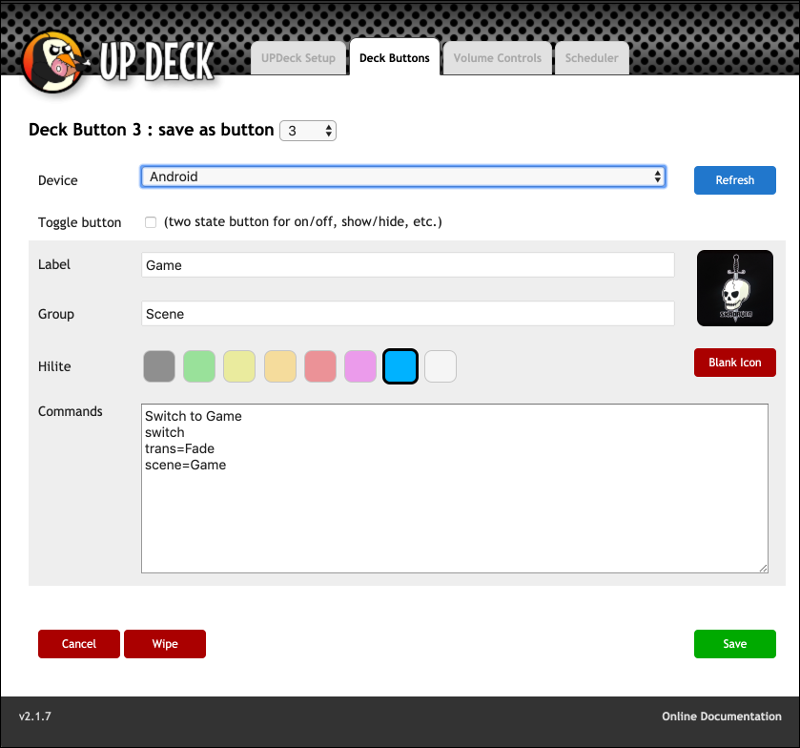Select the white hilite color swatch

point(440,366)
